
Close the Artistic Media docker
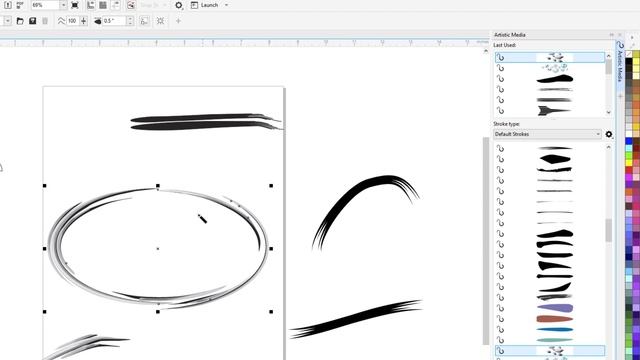[x=620, y=35]
